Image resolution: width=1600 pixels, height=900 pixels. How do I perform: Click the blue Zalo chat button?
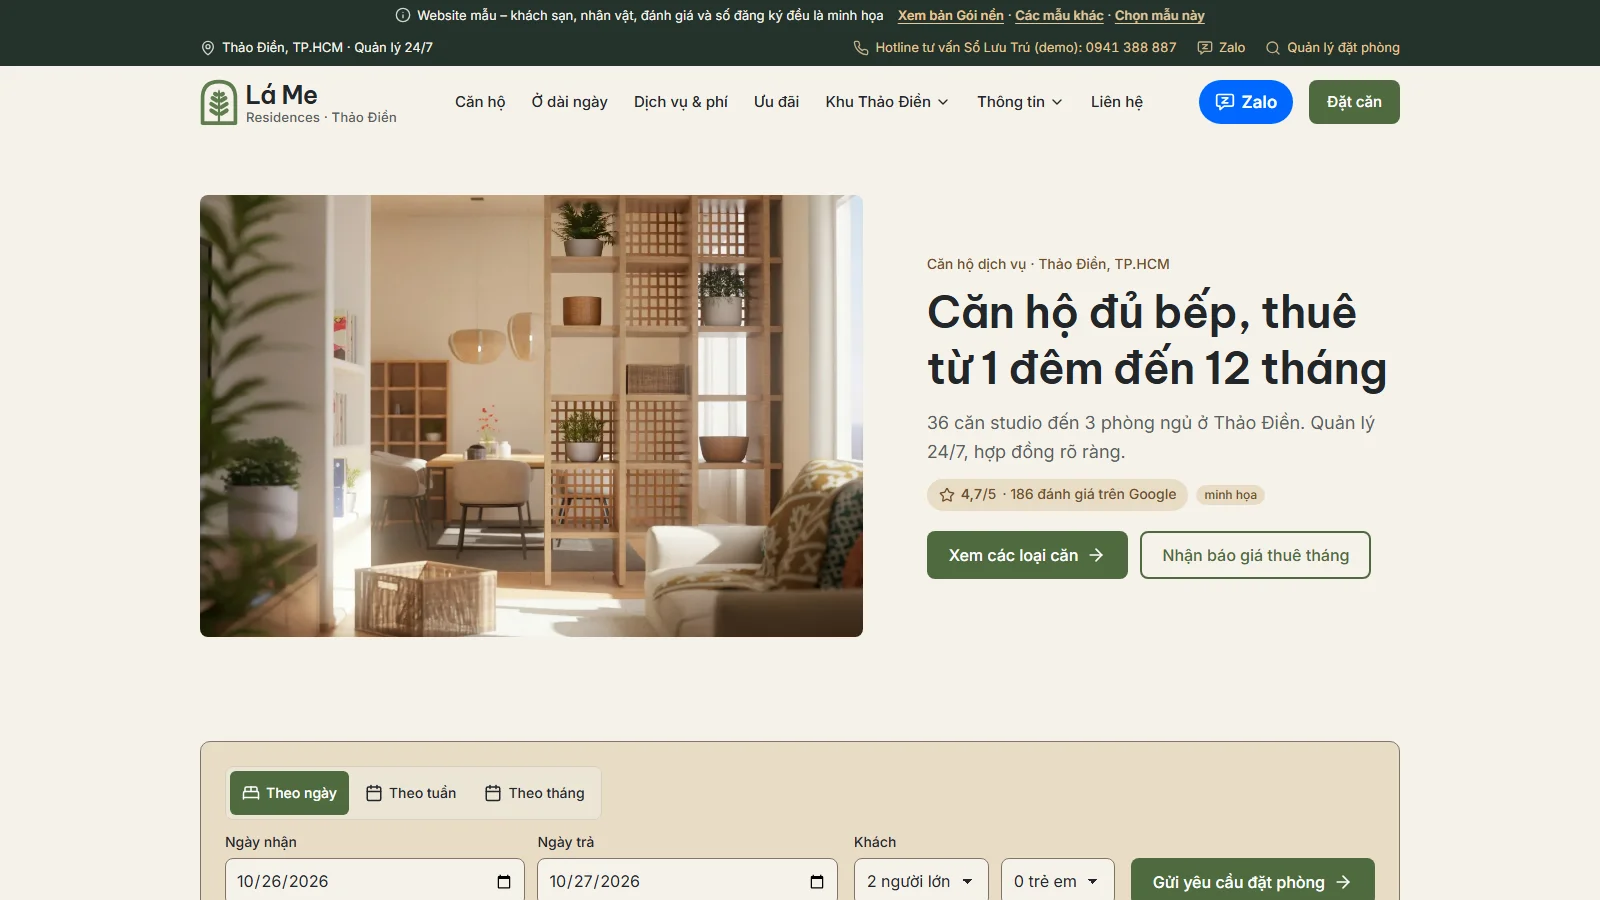tap(1246, 102)
